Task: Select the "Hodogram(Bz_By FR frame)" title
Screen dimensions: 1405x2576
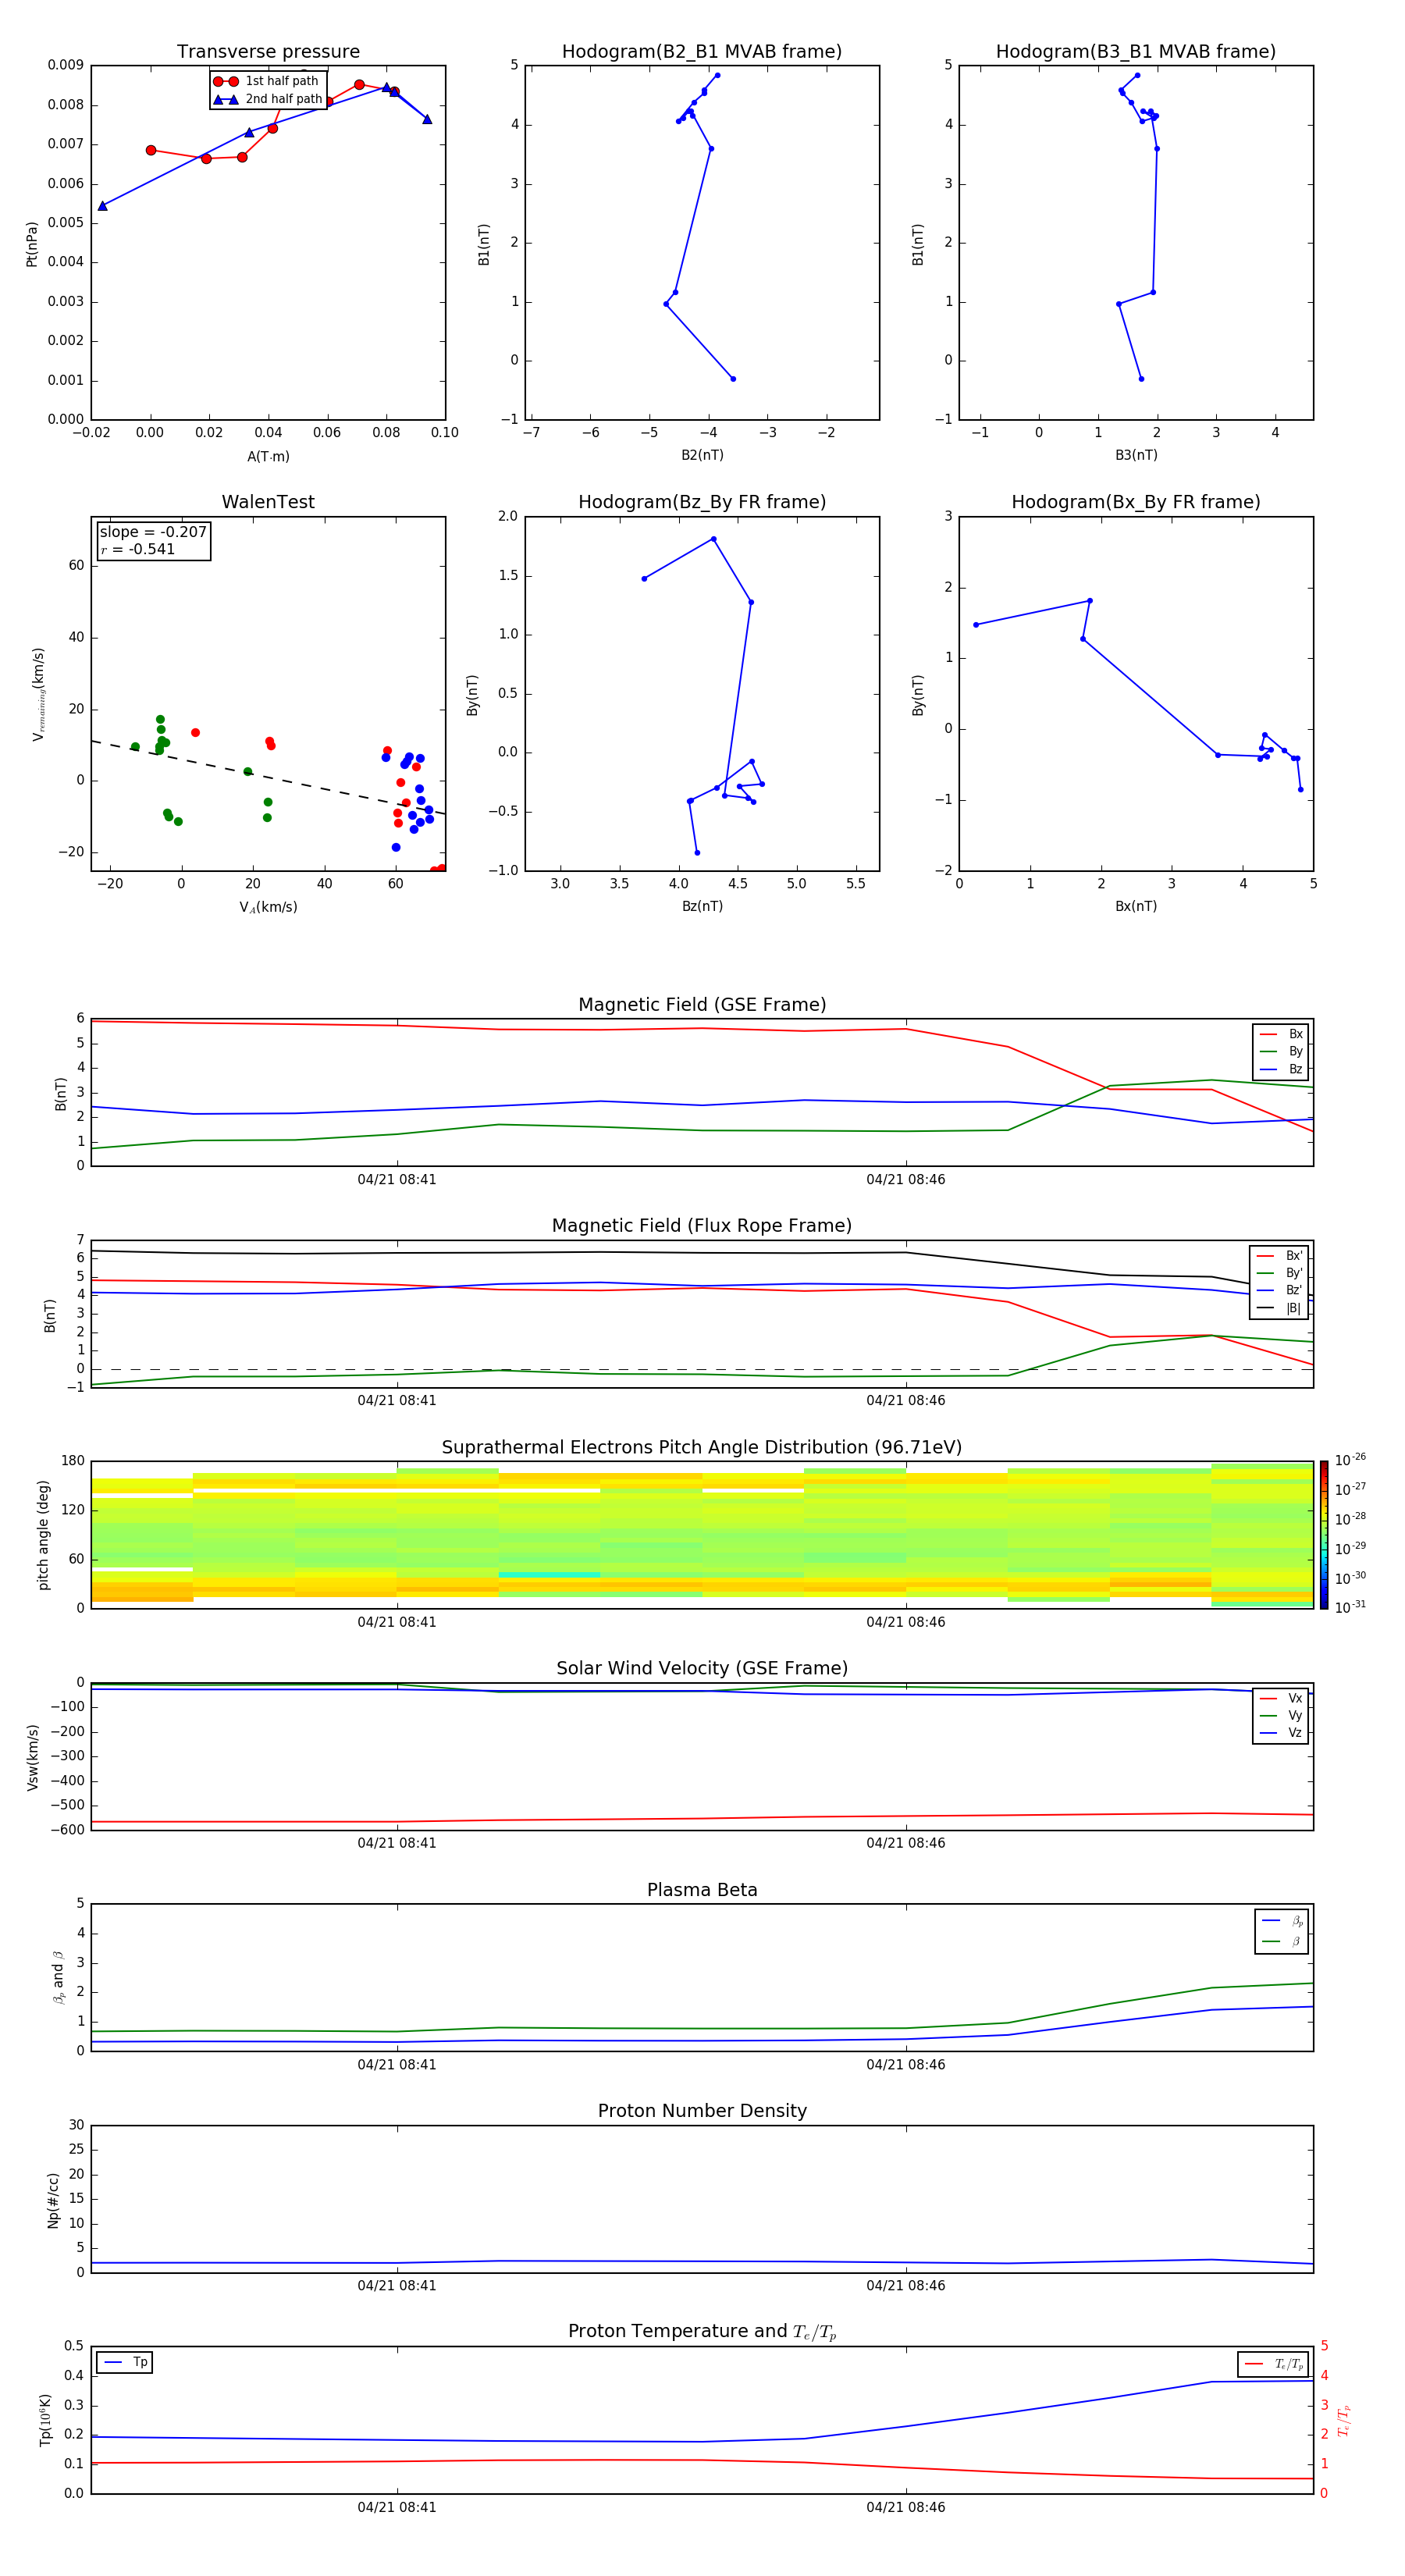Action: (x=702, y=502)
